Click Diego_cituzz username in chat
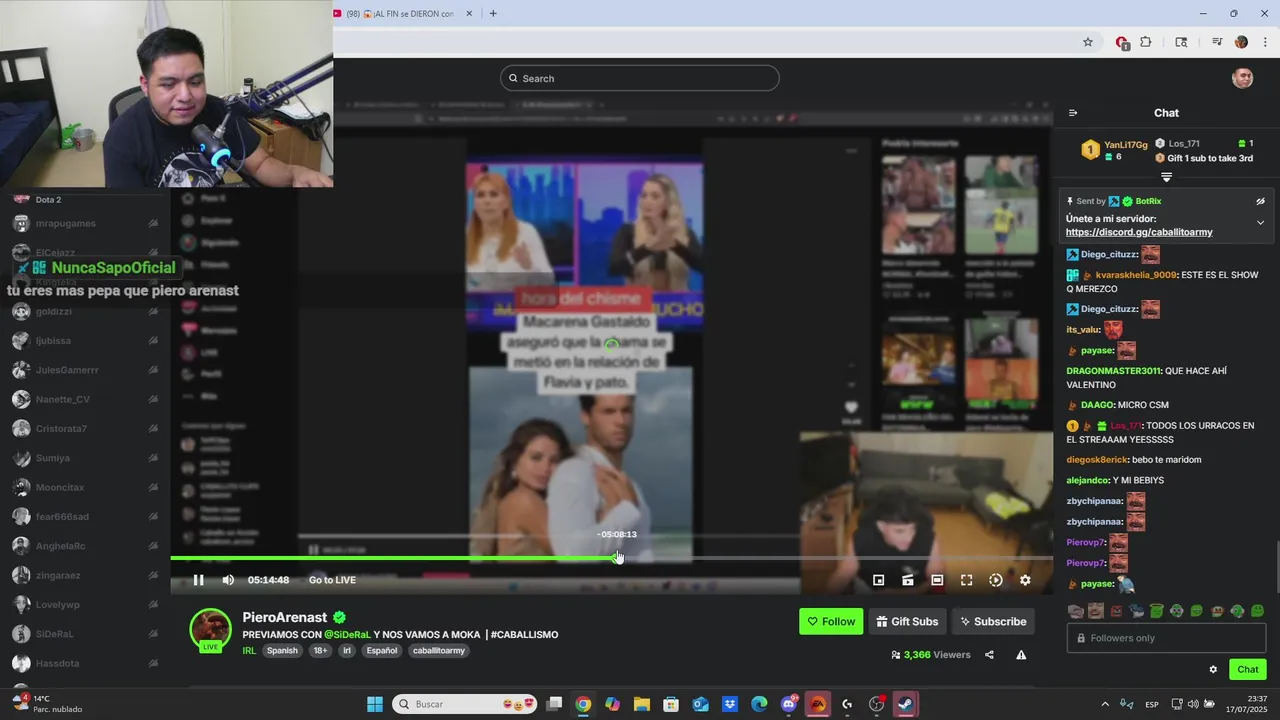The width and height of the screenshot is (1280, 720). 1109,254
